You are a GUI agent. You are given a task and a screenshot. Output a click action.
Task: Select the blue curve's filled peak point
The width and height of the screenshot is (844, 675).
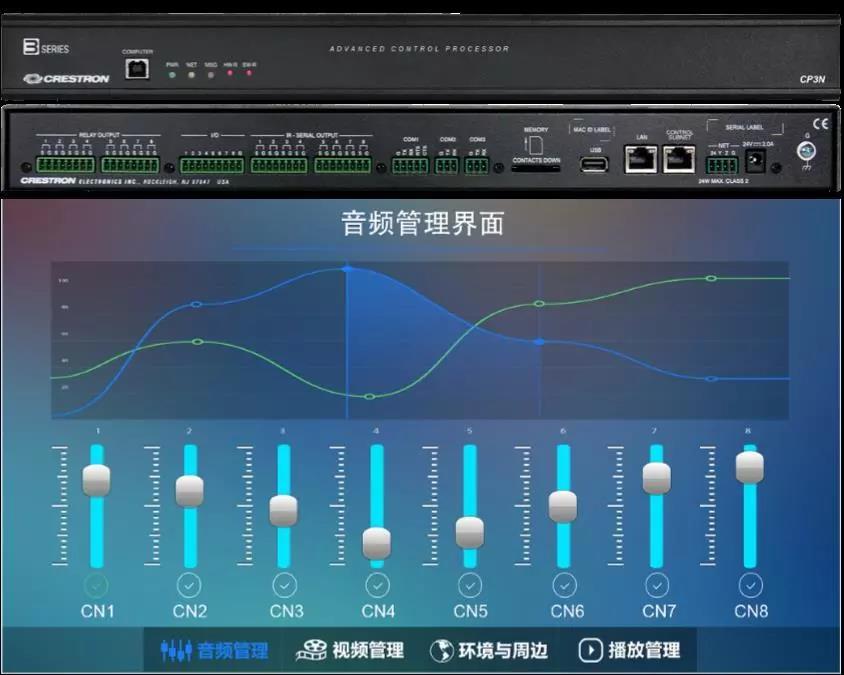pyautogui.click(x=347, y=268)
